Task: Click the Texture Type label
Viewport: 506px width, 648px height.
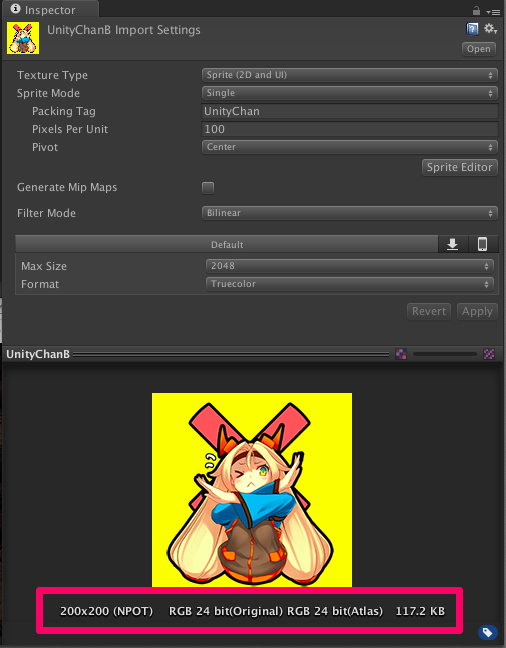Action: 53,75
